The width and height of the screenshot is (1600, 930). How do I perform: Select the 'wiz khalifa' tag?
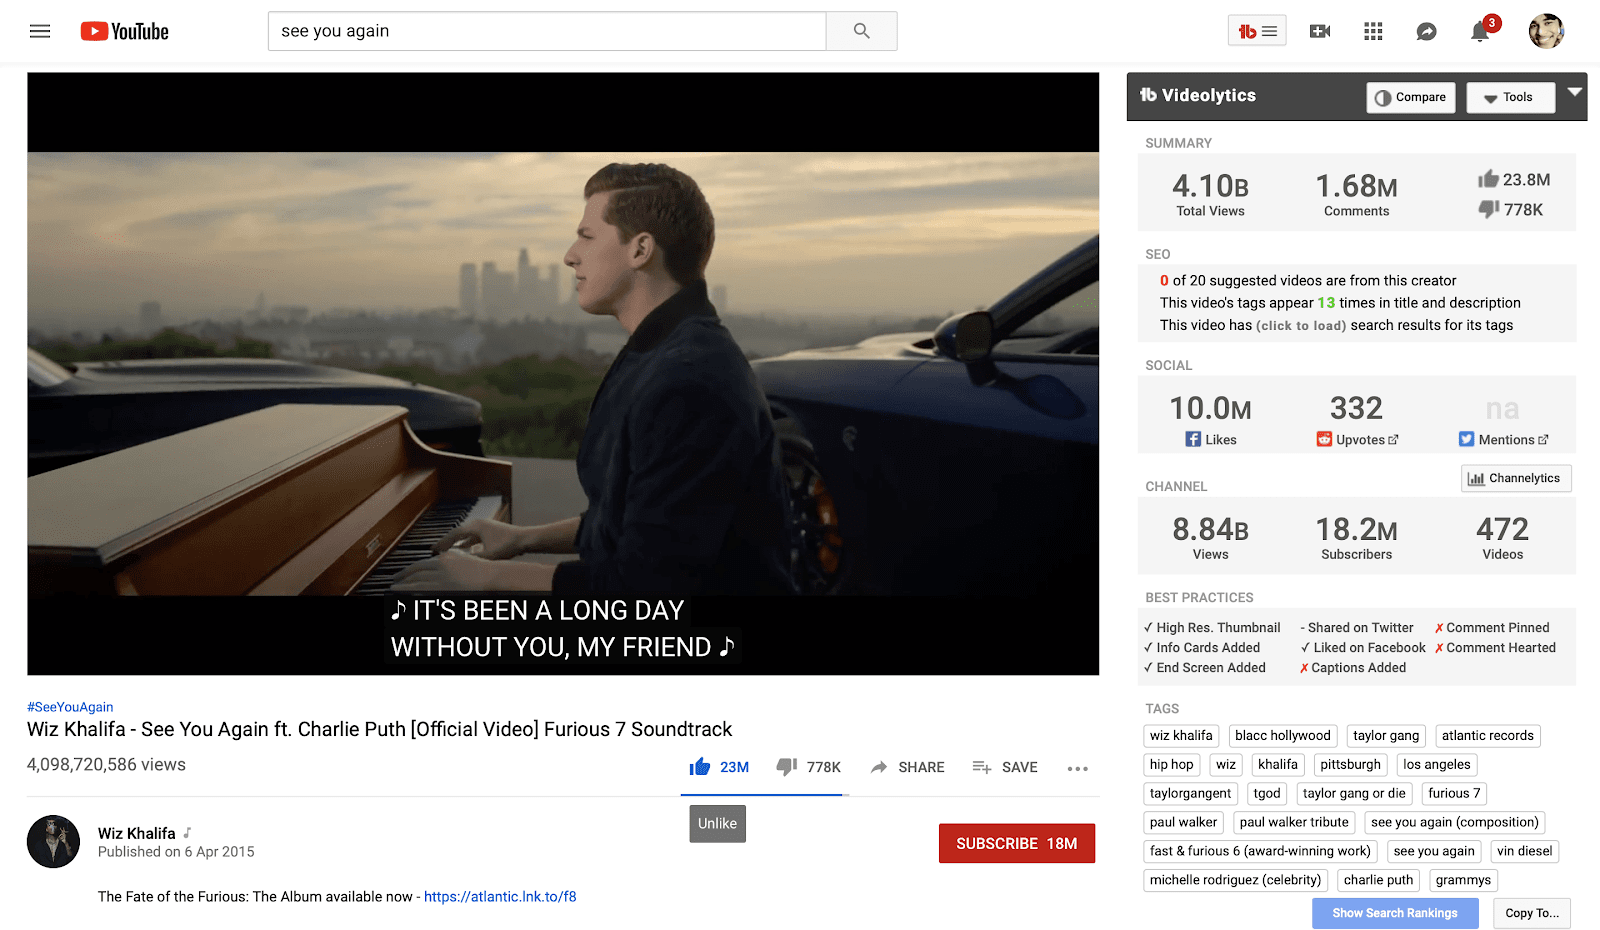point(1181,736)
